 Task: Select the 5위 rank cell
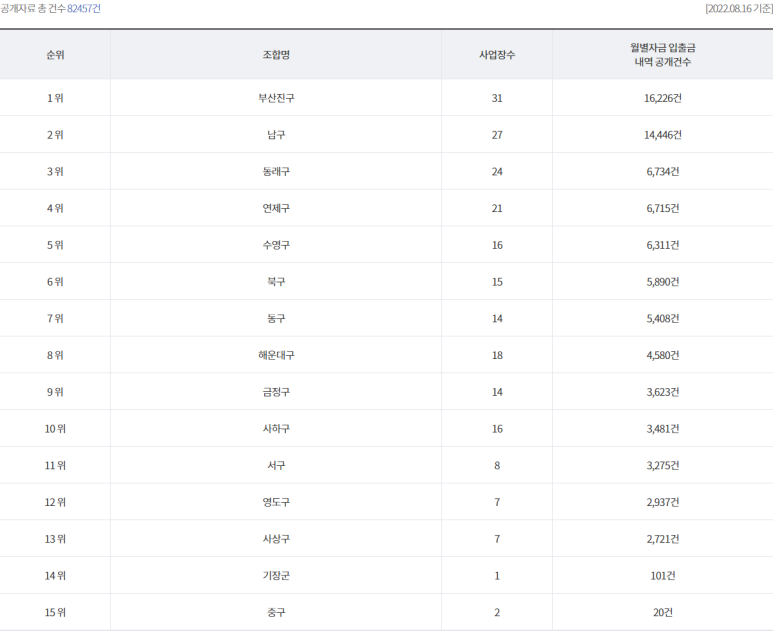[55, 245]
